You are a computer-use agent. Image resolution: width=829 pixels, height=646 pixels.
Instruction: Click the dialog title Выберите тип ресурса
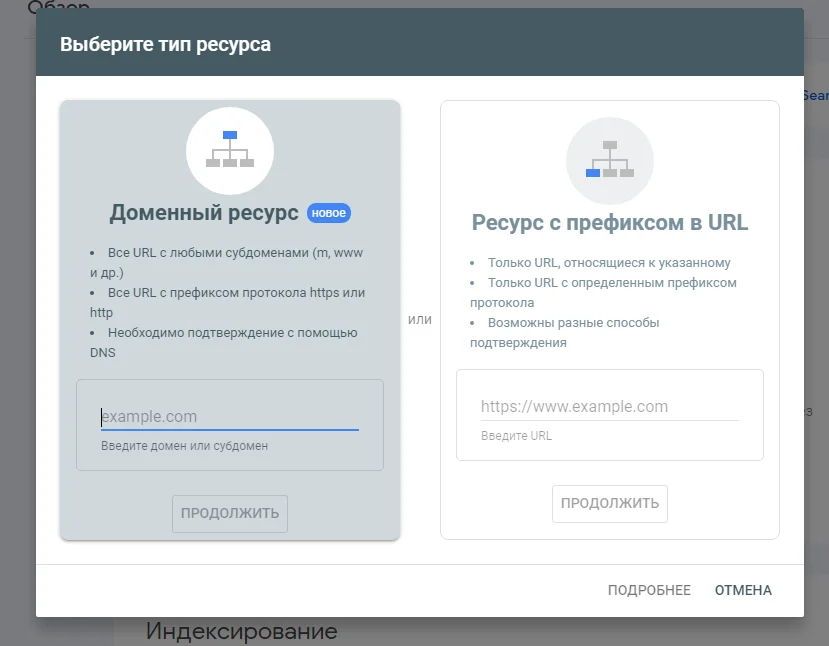[165, 43]
